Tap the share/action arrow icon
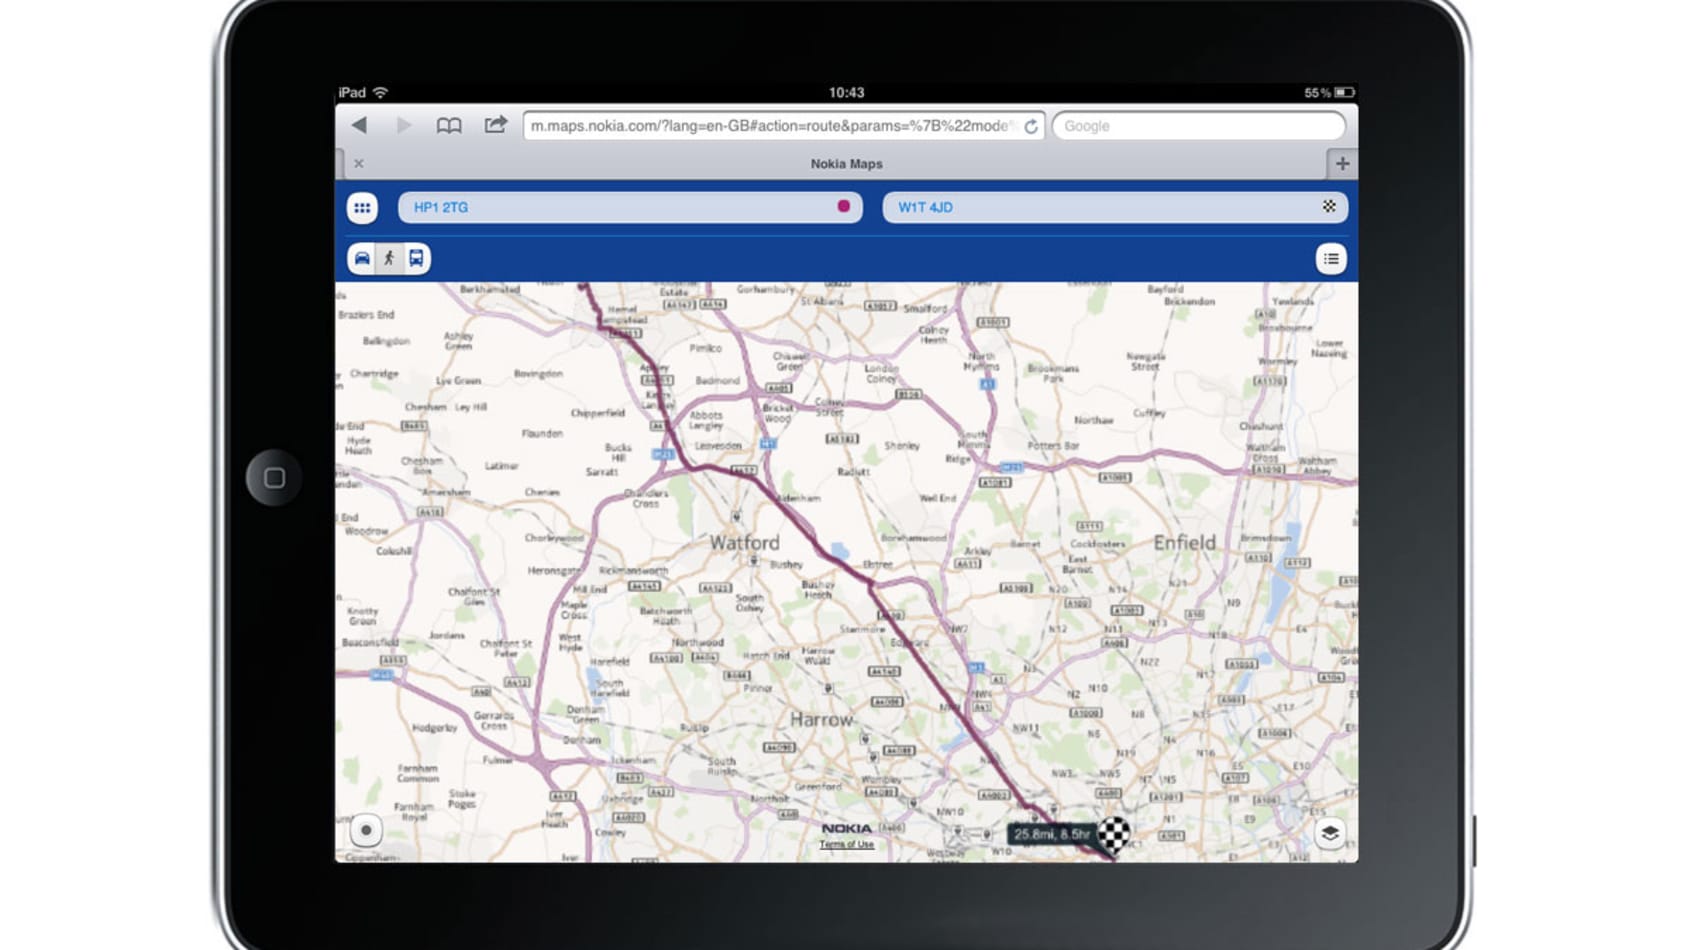 point(495,125)
